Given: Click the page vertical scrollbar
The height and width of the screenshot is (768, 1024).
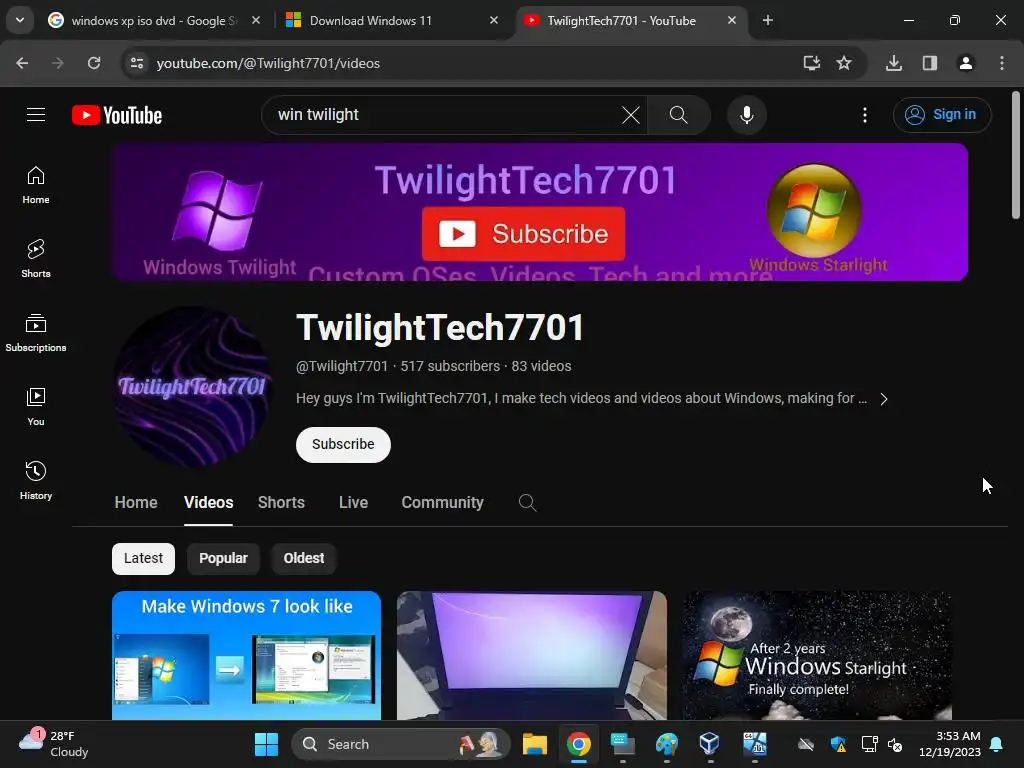Looking at the screenshot, I should pos(1016,155).
